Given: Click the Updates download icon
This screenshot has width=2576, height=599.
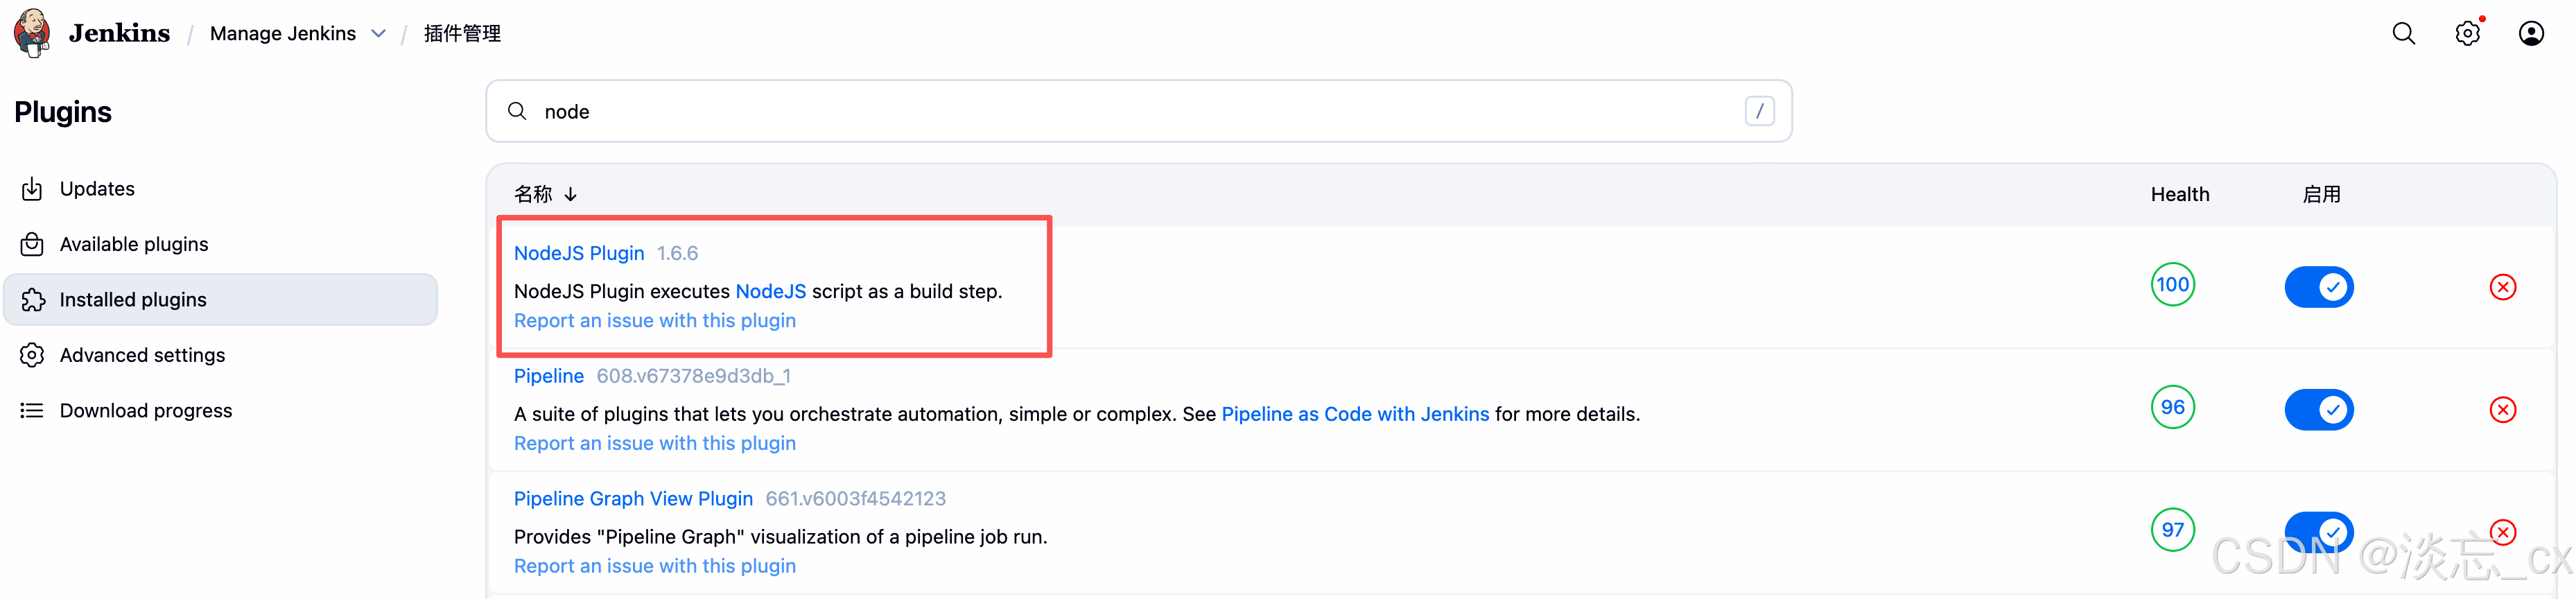Looking at the screenshot, I should click(32, 189).
